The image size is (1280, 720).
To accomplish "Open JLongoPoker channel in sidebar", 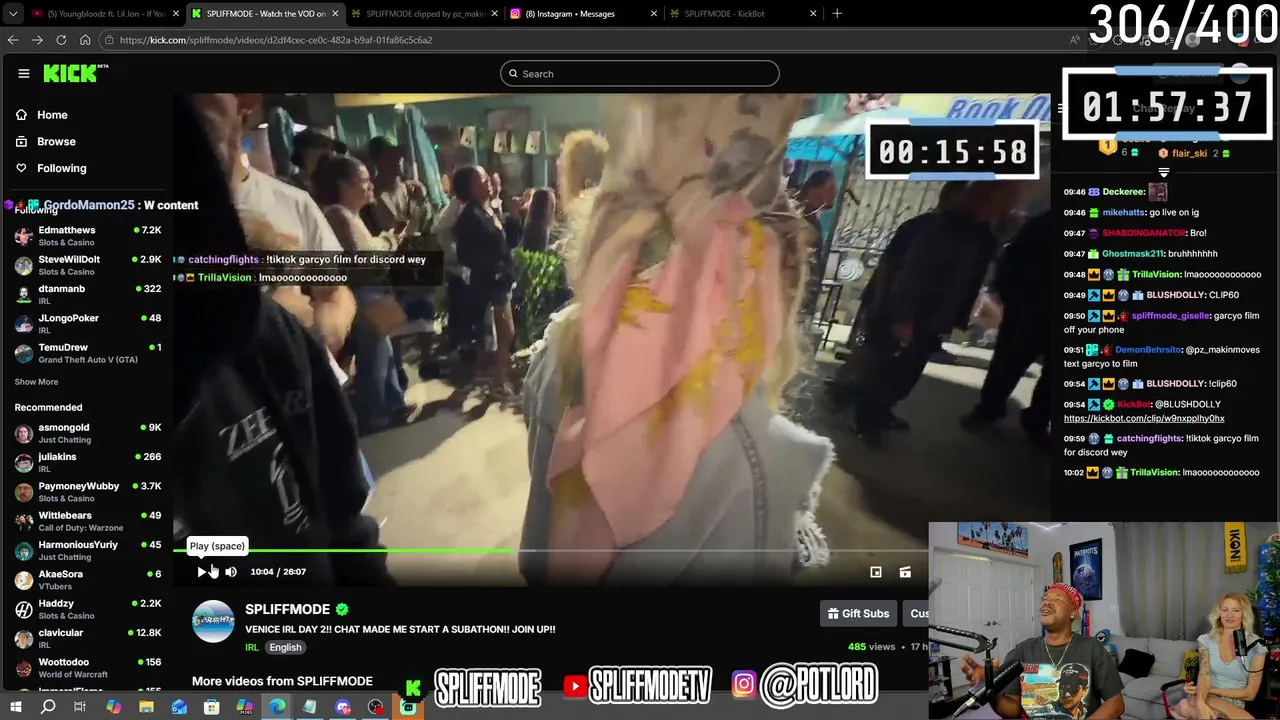I will coord(88,323).
